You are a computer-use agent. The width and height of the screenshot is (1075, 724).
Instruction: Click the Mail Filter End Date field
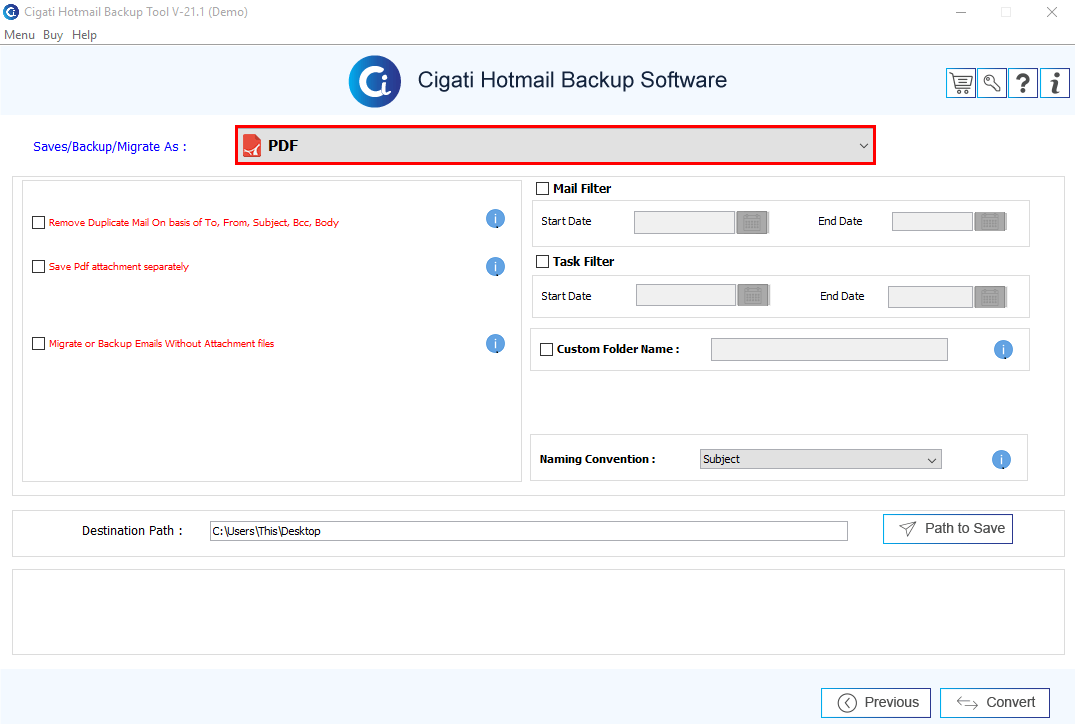click(x=932, y=221)
